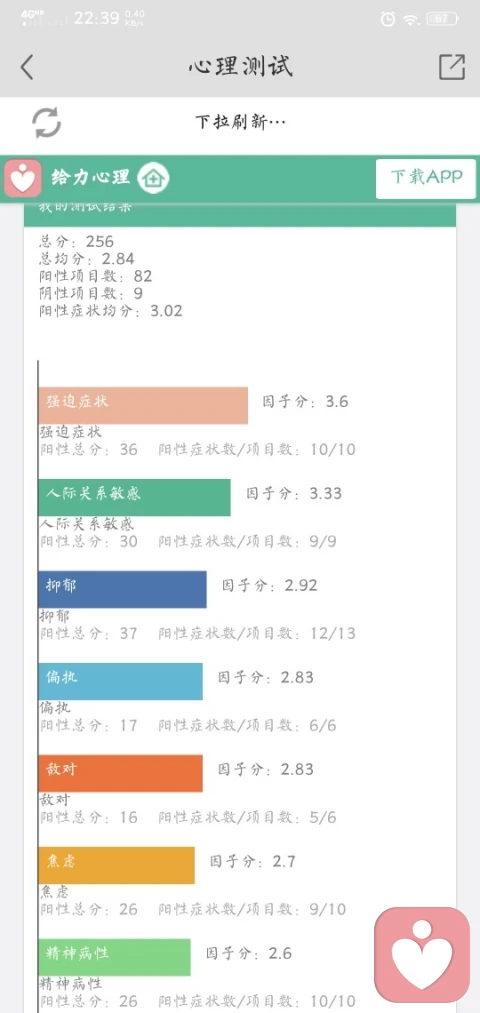Tap the back arrow icon

(26, 67)
